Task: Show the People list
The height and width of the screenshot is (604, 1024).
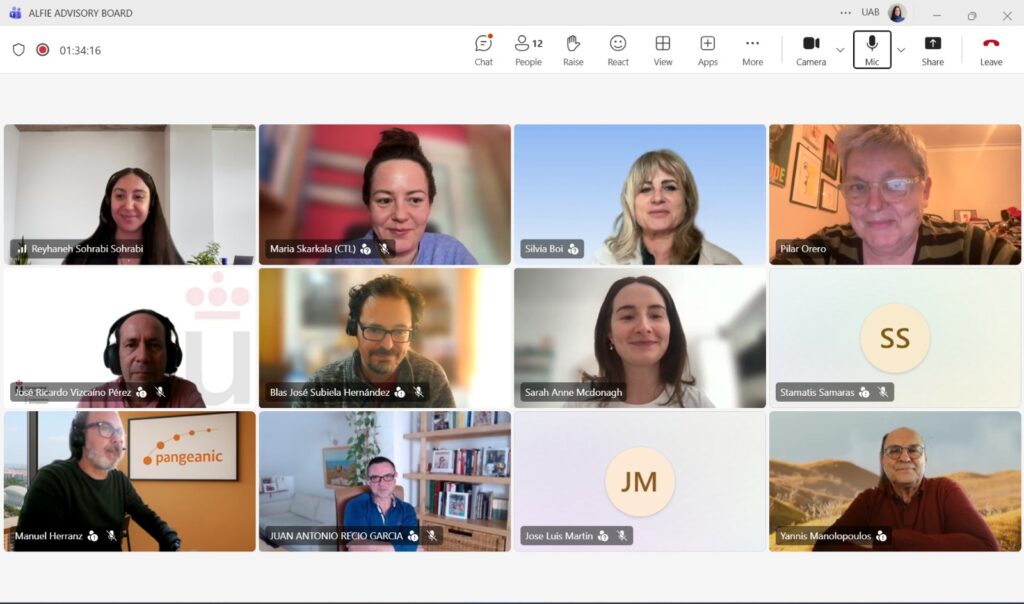Action: coord(528,49)
